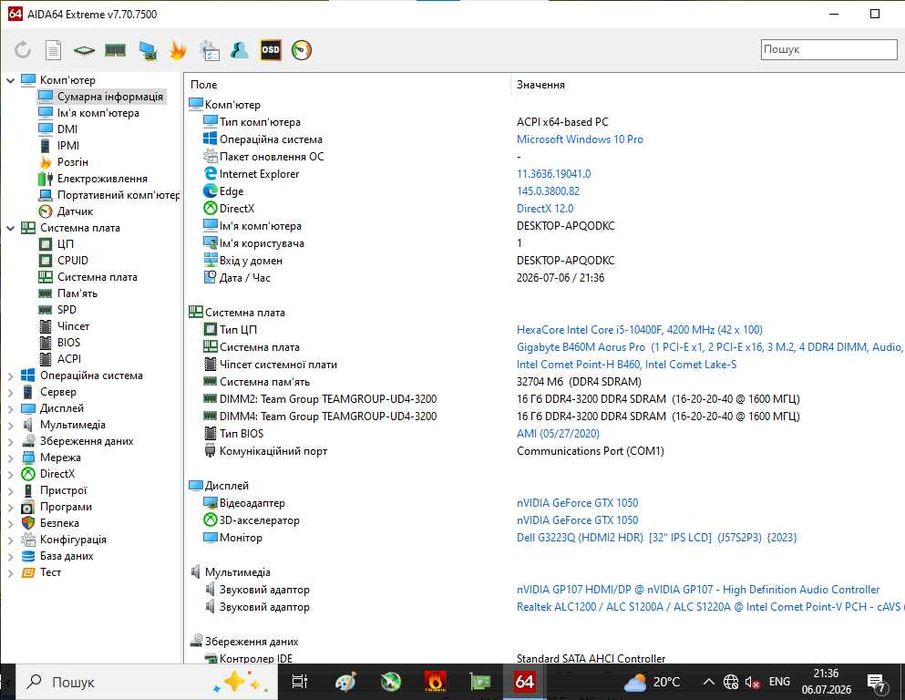Image resolution: width=905 pixels, height=700 pixels.
Task: Click into the Пошук search field in AIDA64
Action: [829, 50]
